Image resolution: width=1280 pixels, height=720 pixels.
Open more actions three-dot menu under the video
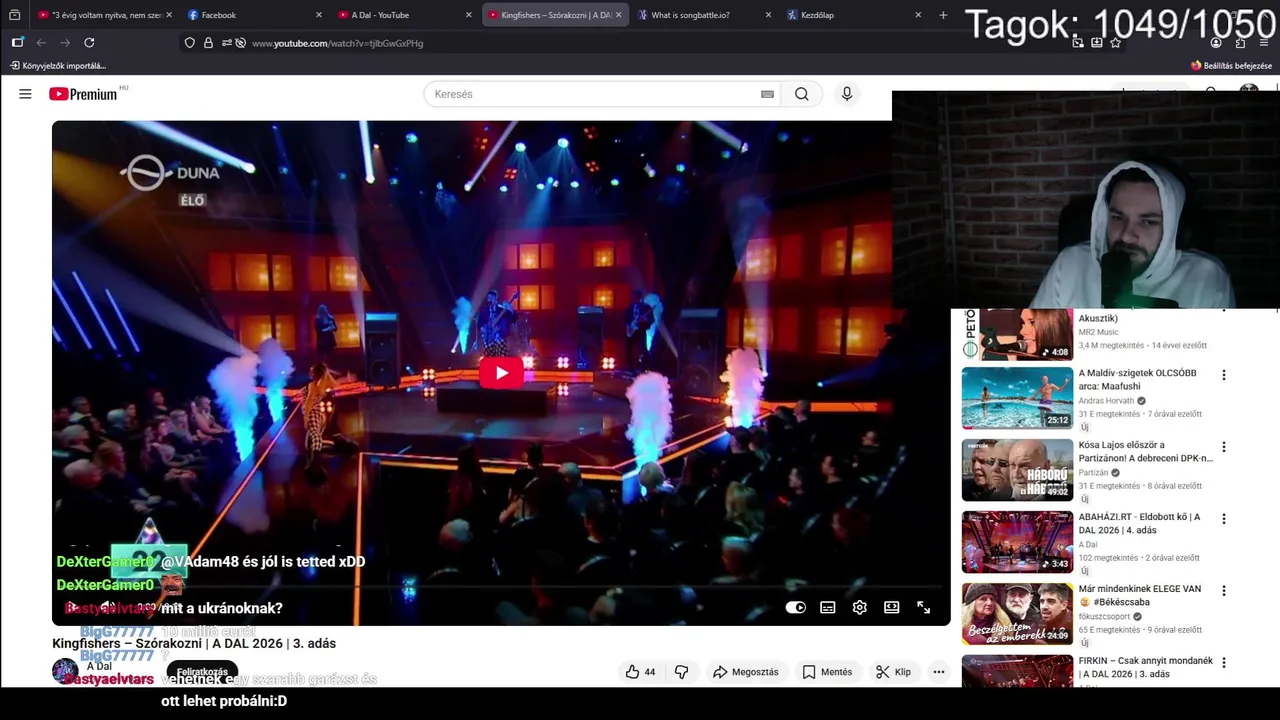tap(939, 672)
